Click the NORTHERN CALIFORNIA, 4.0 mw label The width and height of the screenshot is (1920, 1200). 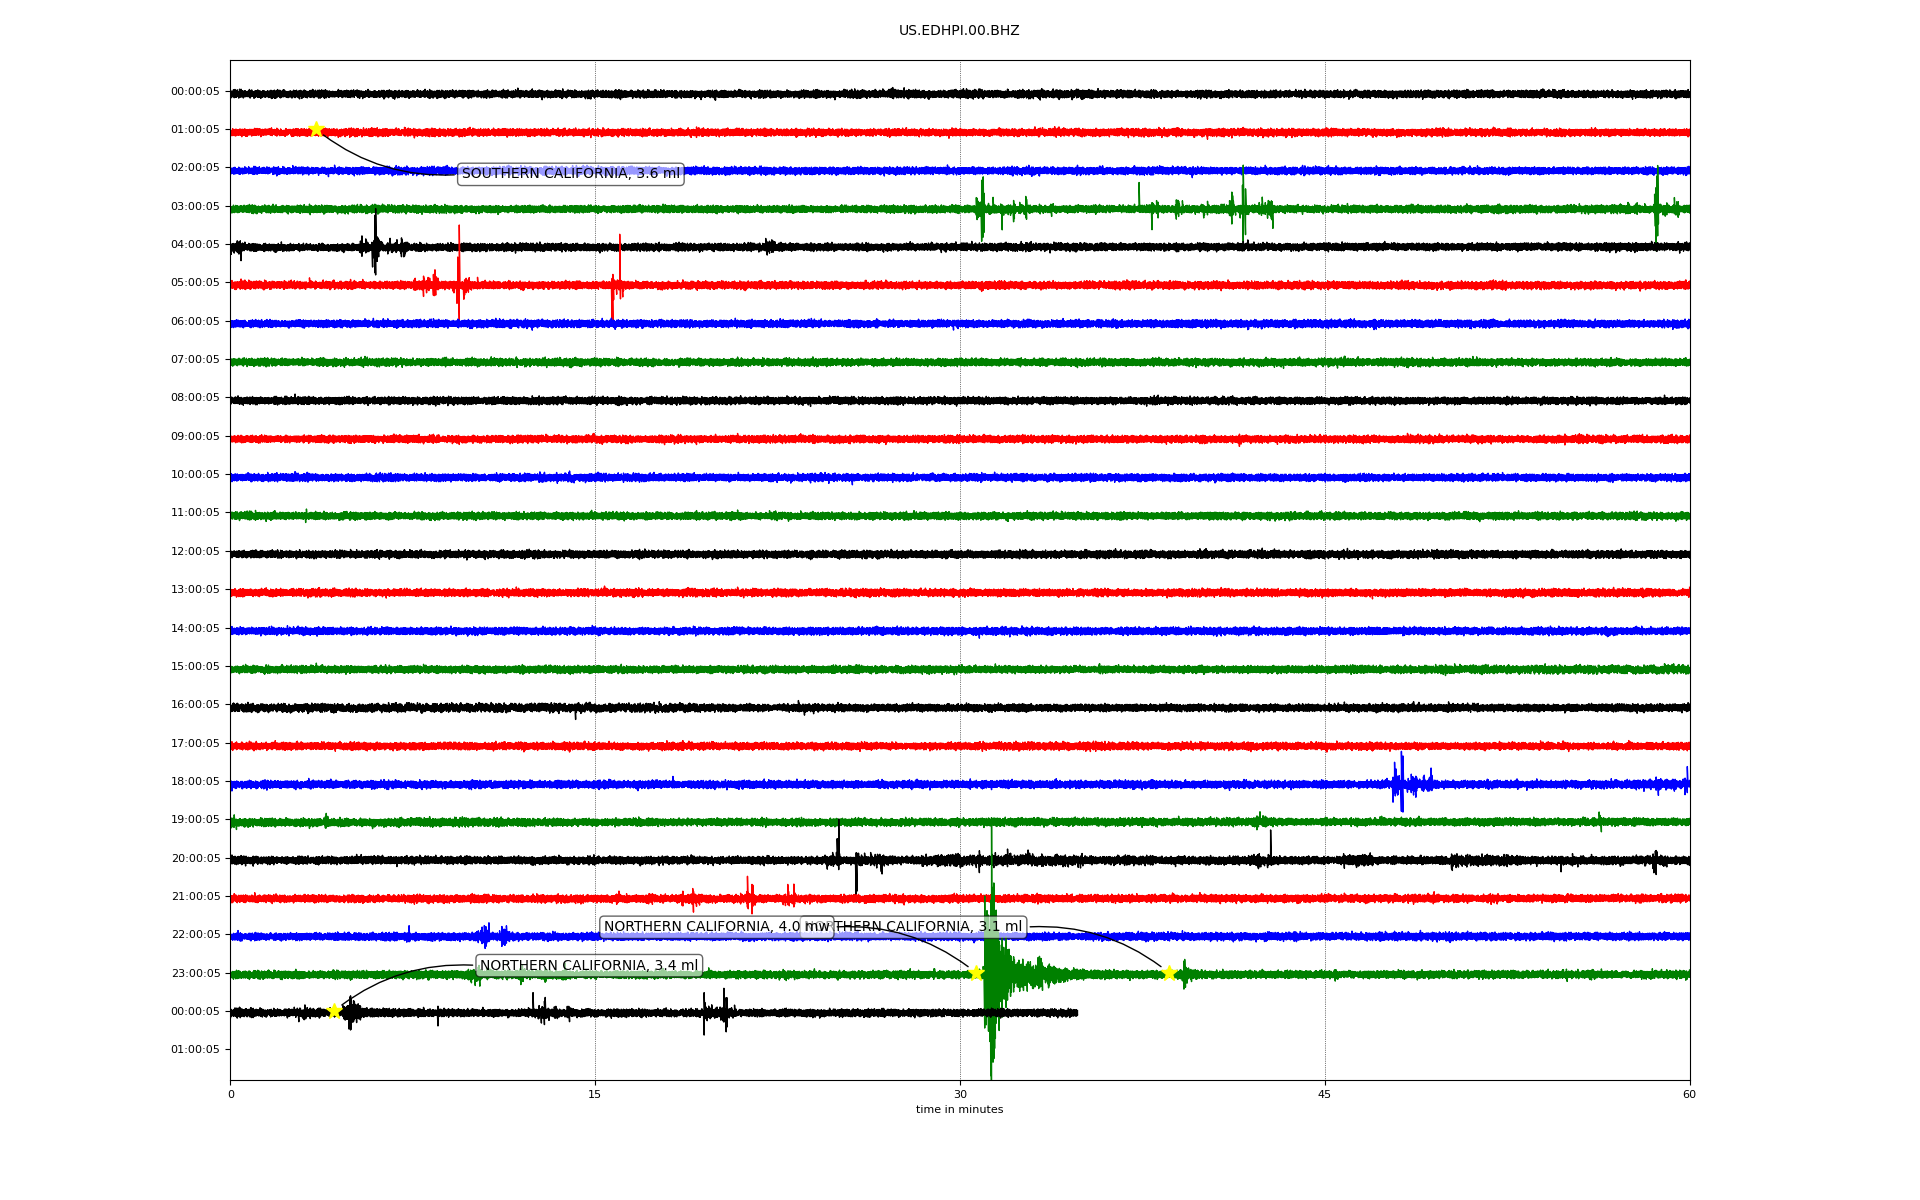(700, 927)
